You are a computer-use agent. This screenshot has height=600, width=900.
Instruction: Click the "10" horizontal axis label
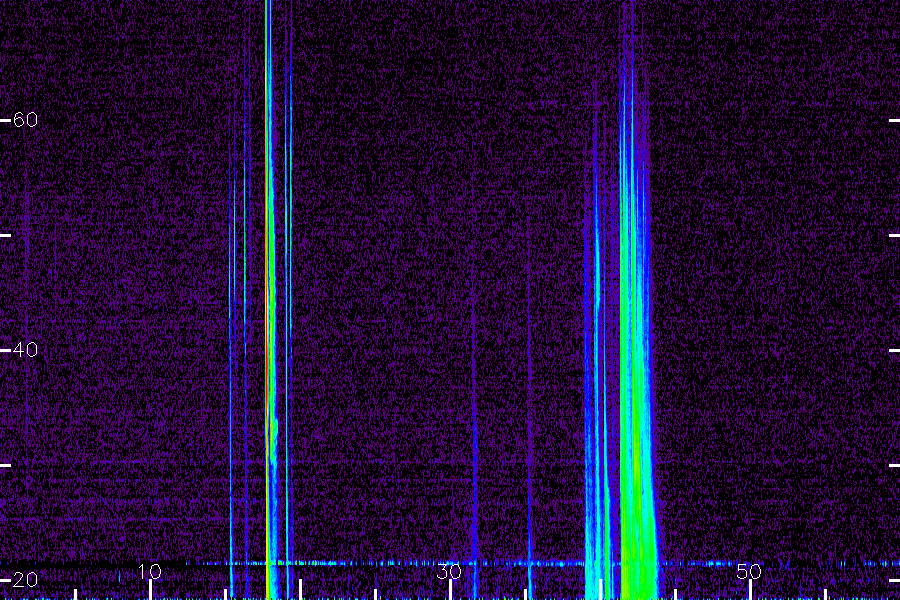(x=150, y=571)
